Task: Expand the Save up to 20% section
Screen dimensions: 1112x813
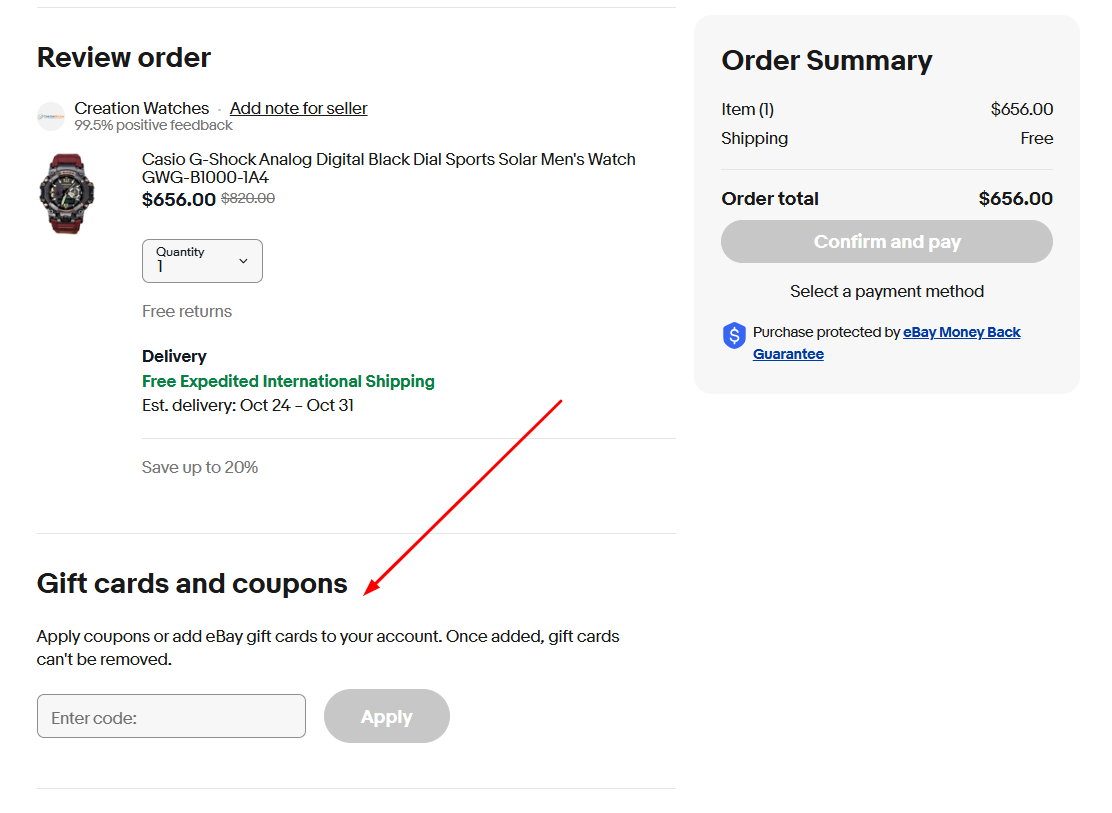Action: [x=199, y=466]
